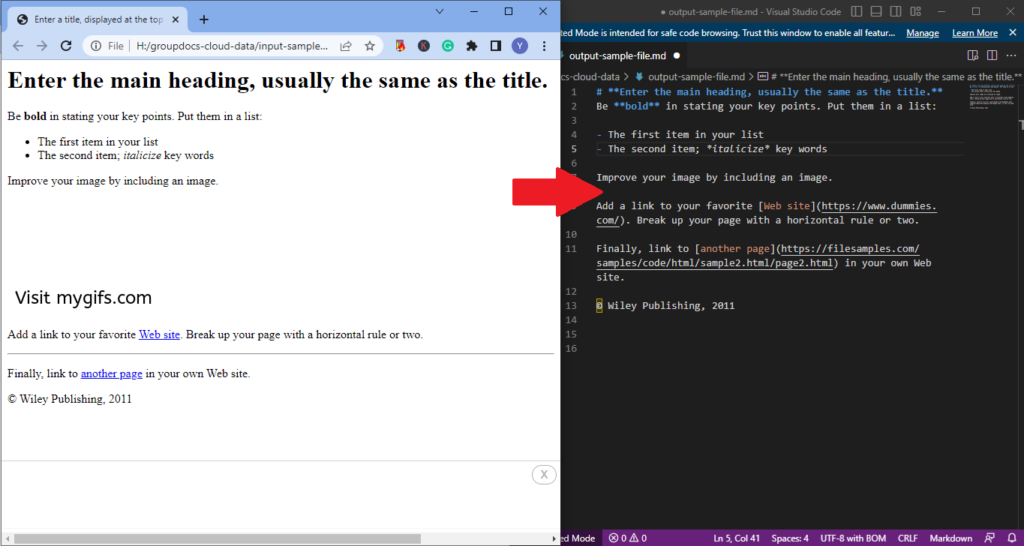Open Chrome Extensions puzzle icon
Viewport: 1024px width, 546px height.
pos(472,46)
